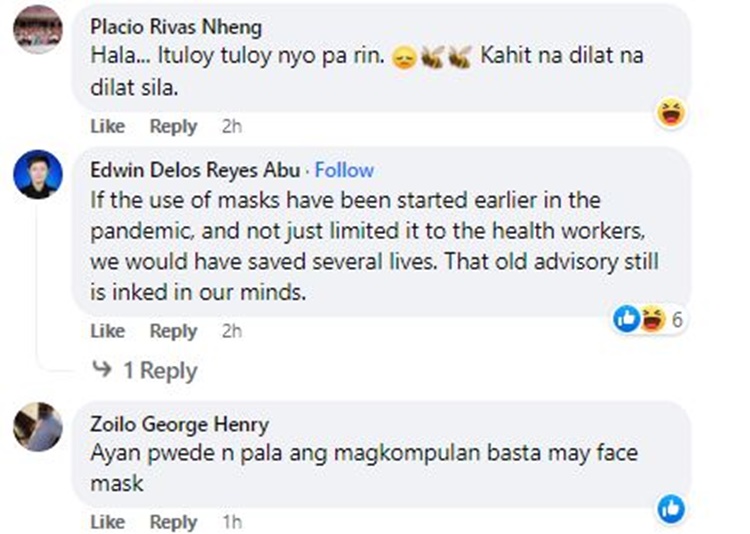Open Zoilo George Henry's name link
Image resolution: width=750 pixels, height=534 pixels.
click(x=179, y=424)
